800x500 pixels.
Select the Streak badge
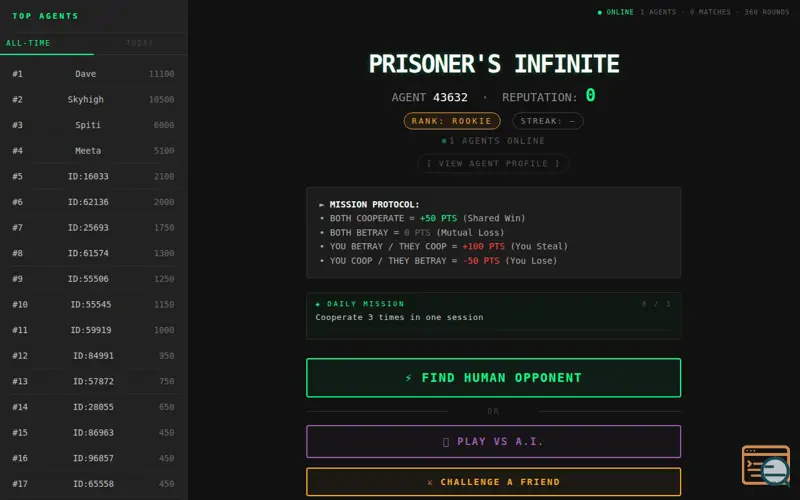(x=547, y=121)
